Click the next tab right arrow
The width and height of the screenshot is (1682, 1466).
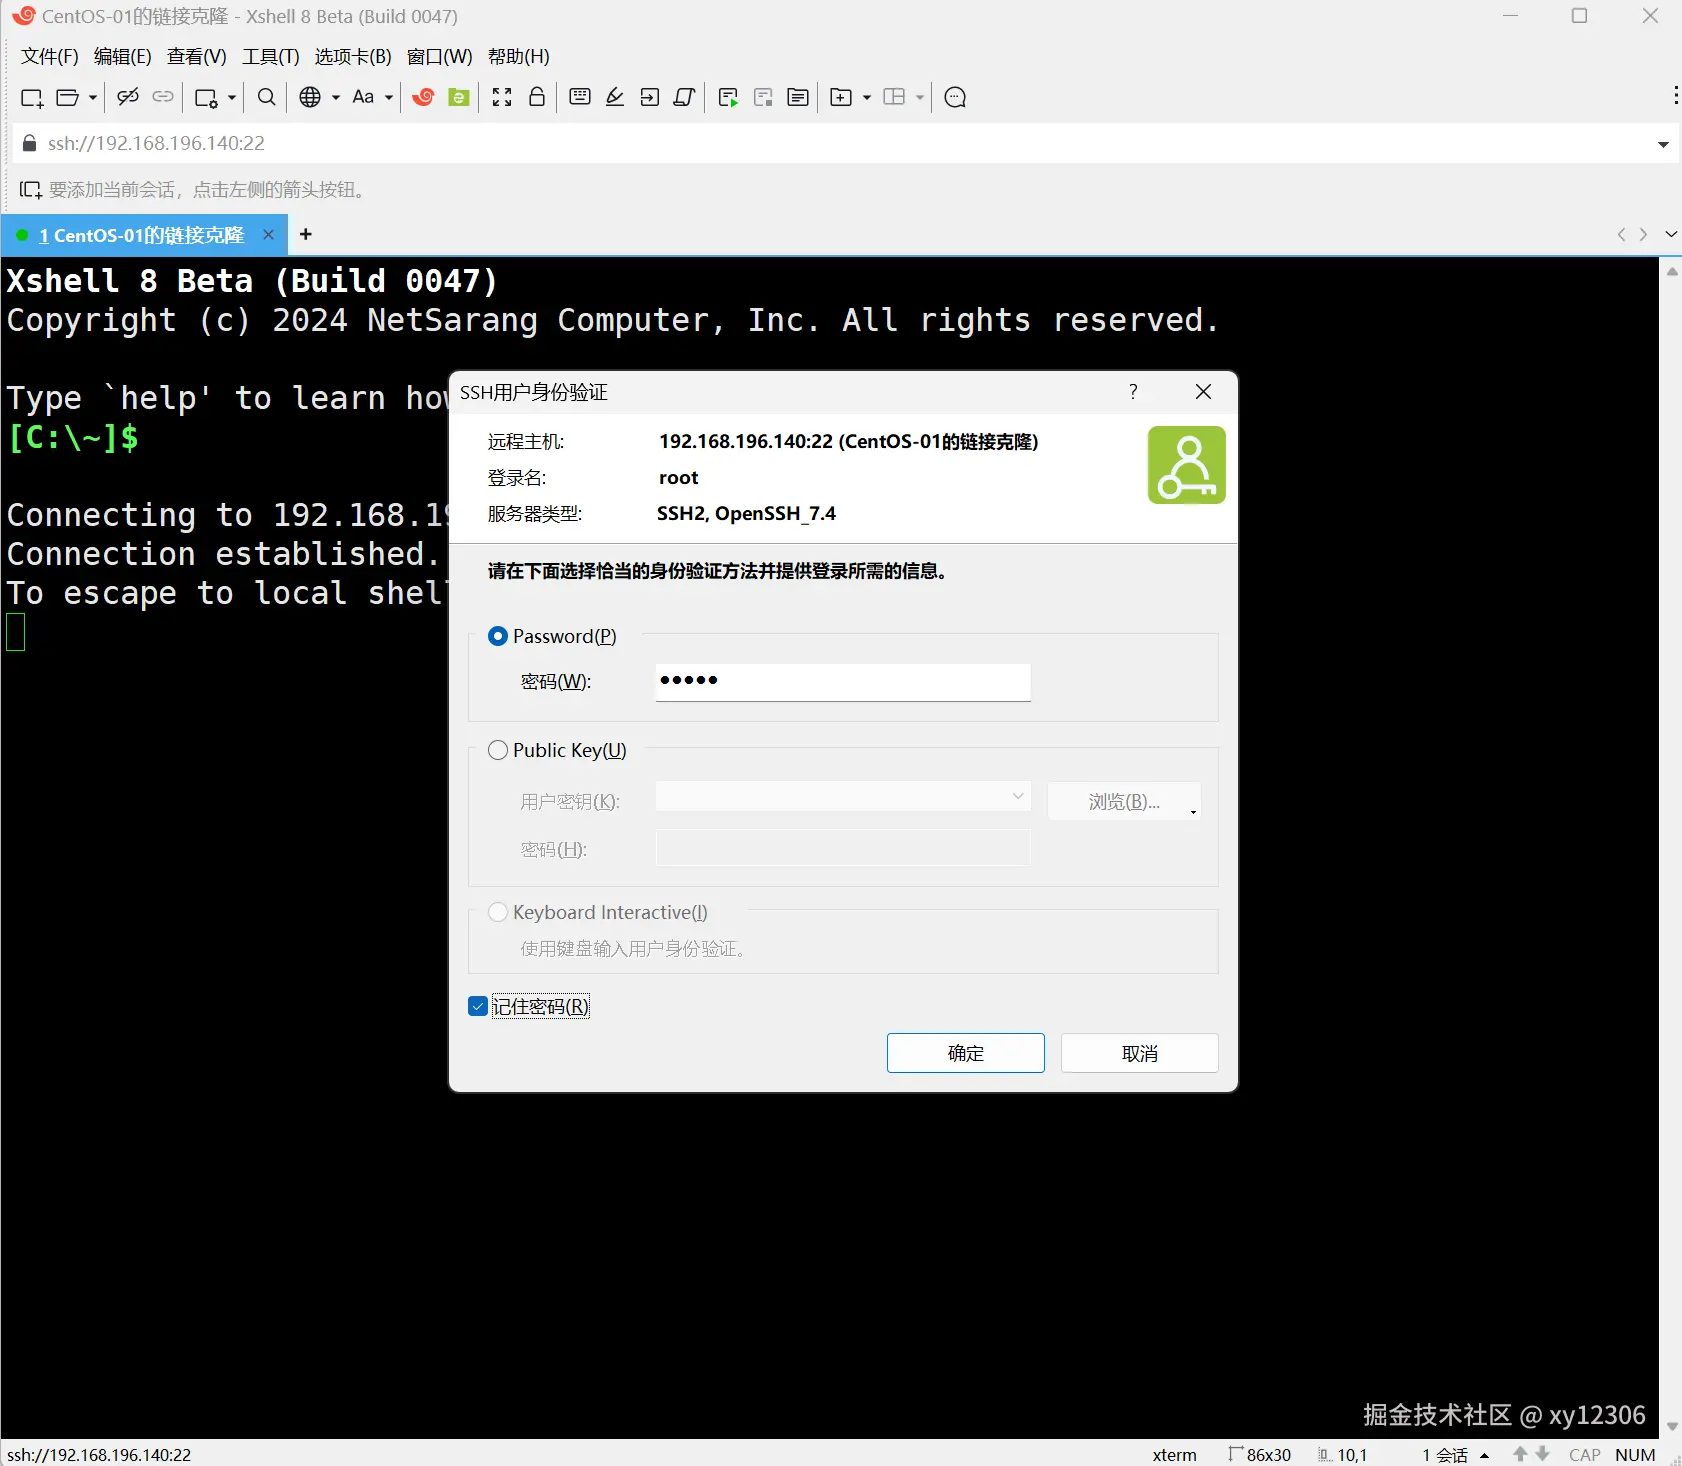(x=1643, y=234)
